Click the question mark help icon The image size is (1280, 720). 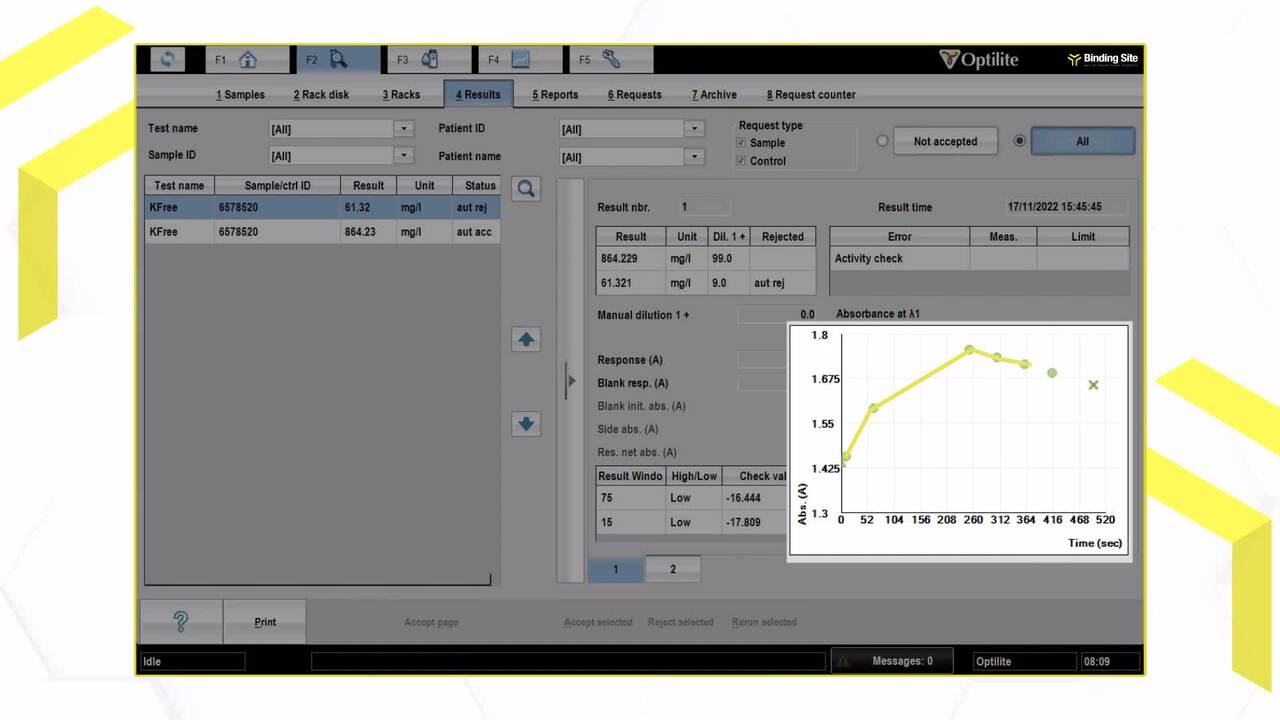[x=181, y=622]
